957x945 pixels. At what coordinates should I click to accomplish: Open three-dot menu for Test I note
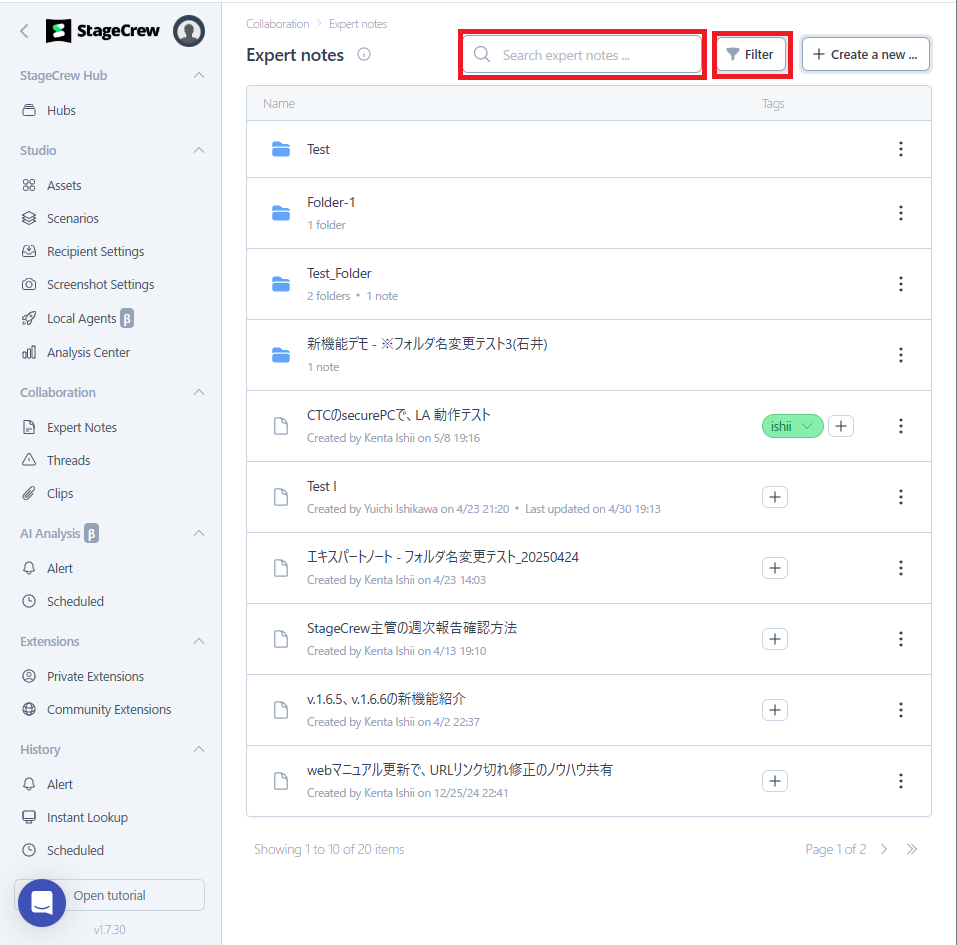(x=900, y=497)
